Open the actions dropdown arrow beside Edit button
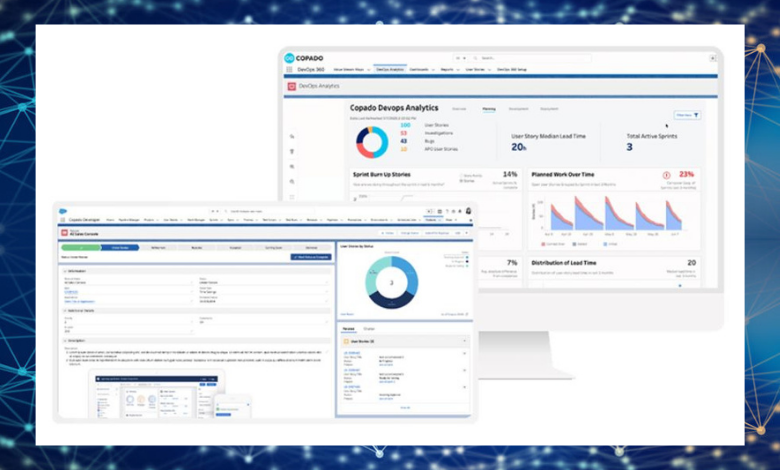This screenshot has height=470, width=780. (466, 233)
